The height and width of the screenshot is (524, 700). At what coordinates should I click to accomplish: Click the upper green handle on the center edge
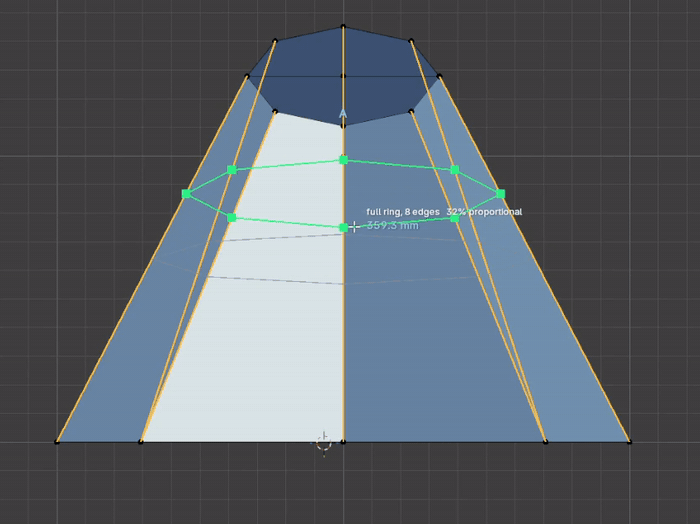pos(343,160)
